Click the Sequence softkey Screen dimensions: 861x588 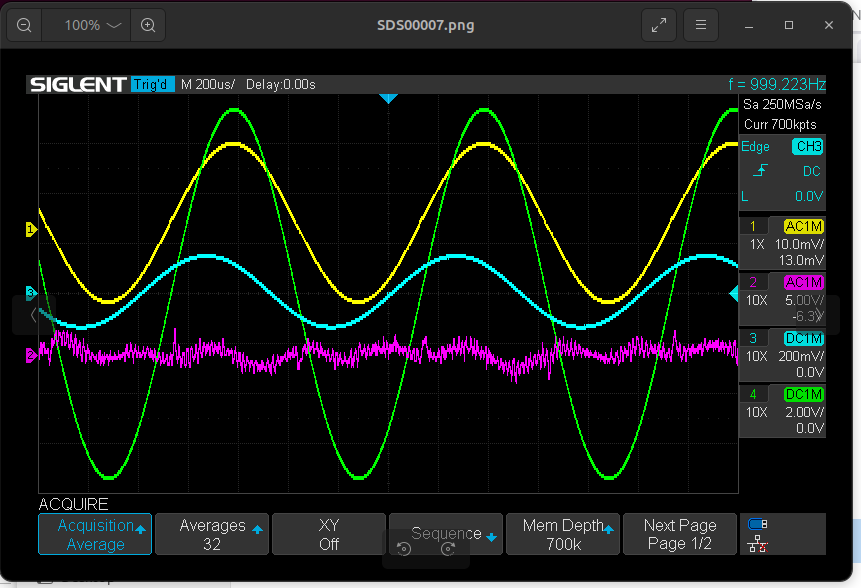coord(446,533)
